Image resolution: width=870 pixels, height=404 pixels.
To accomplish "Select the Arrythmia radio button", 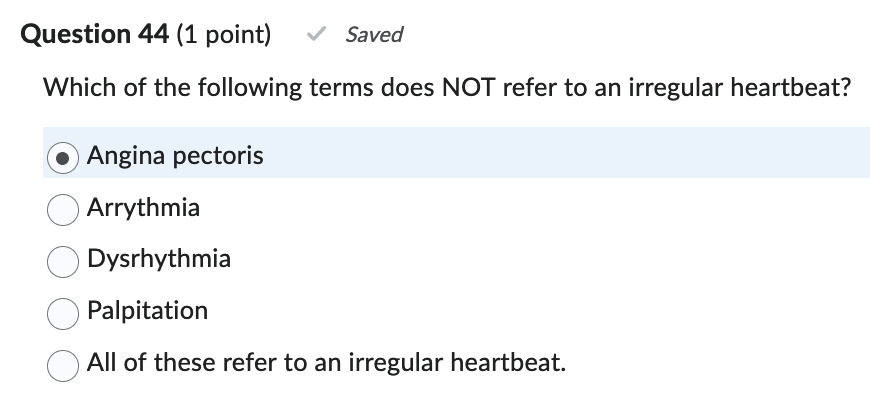I will [x=64, y=209].
